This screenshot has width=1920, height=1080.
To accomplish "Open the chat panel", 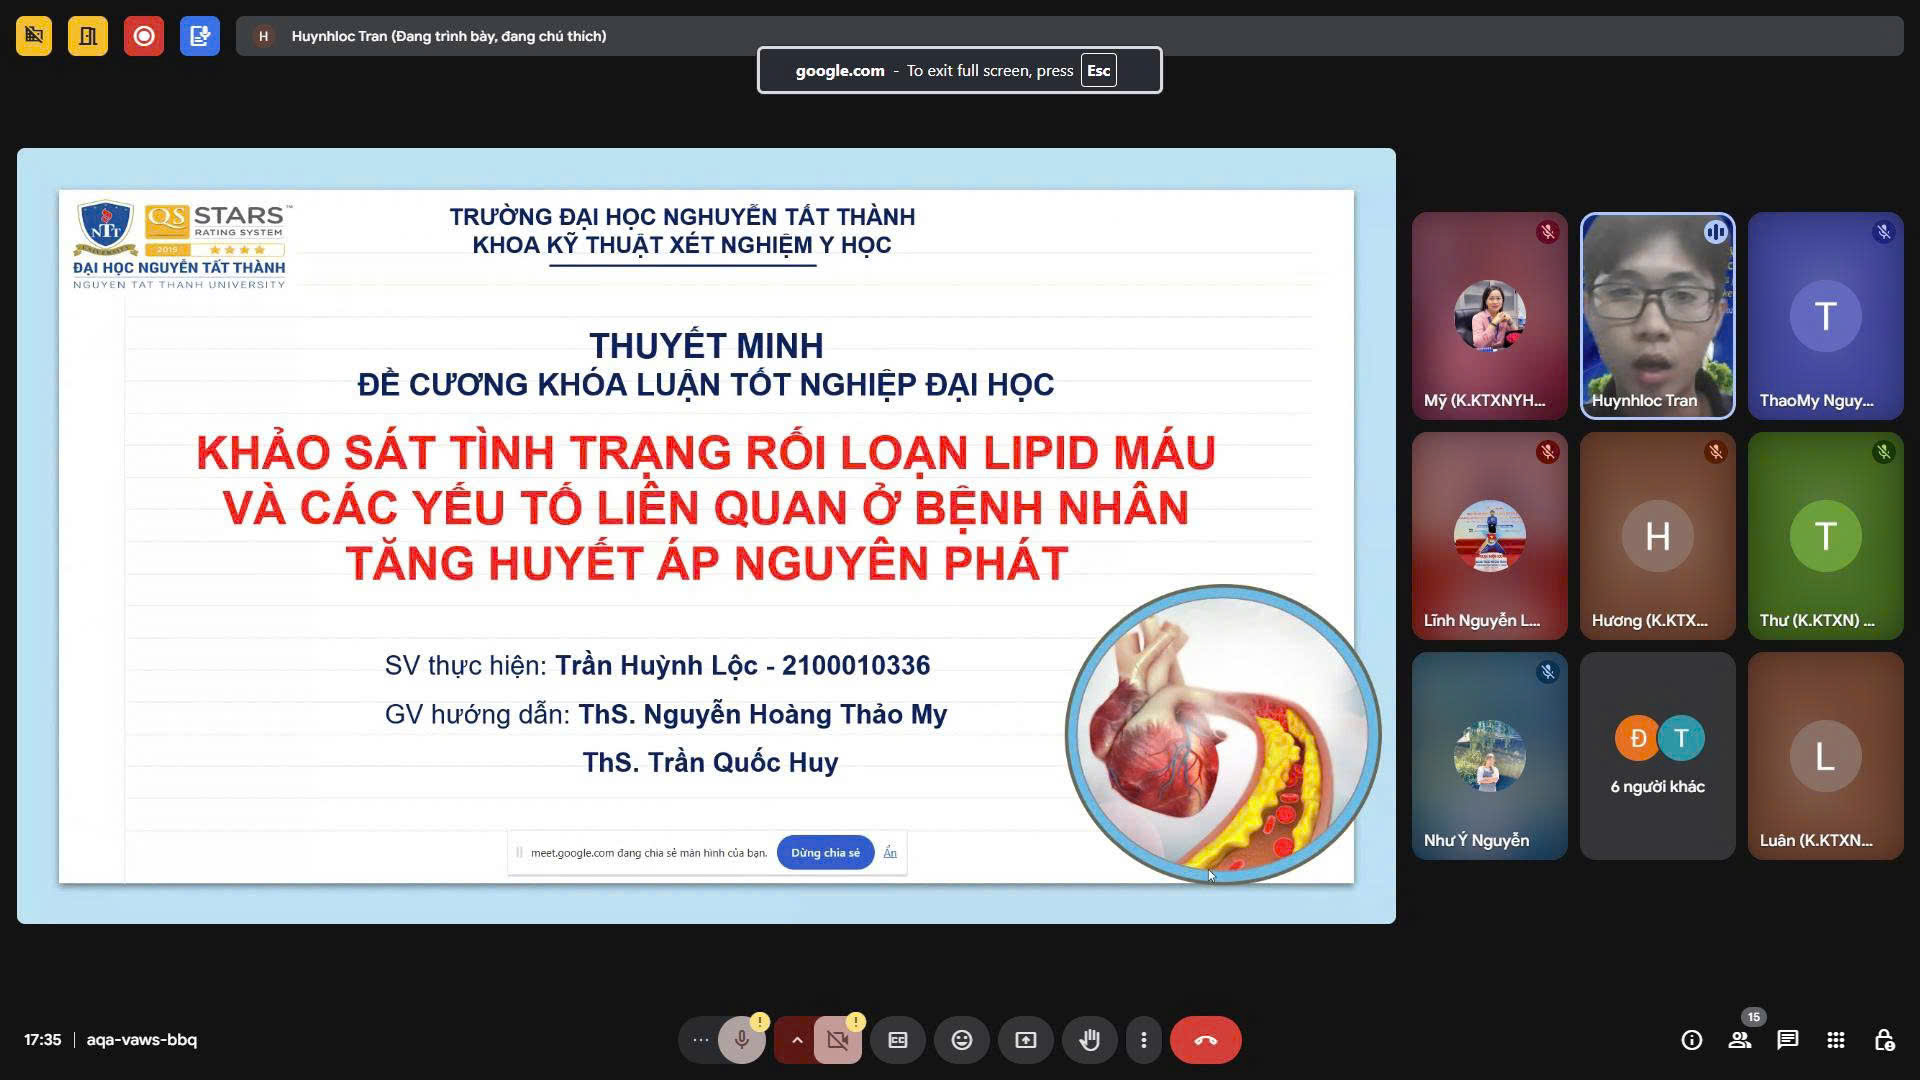I will click(1788, 1040).
